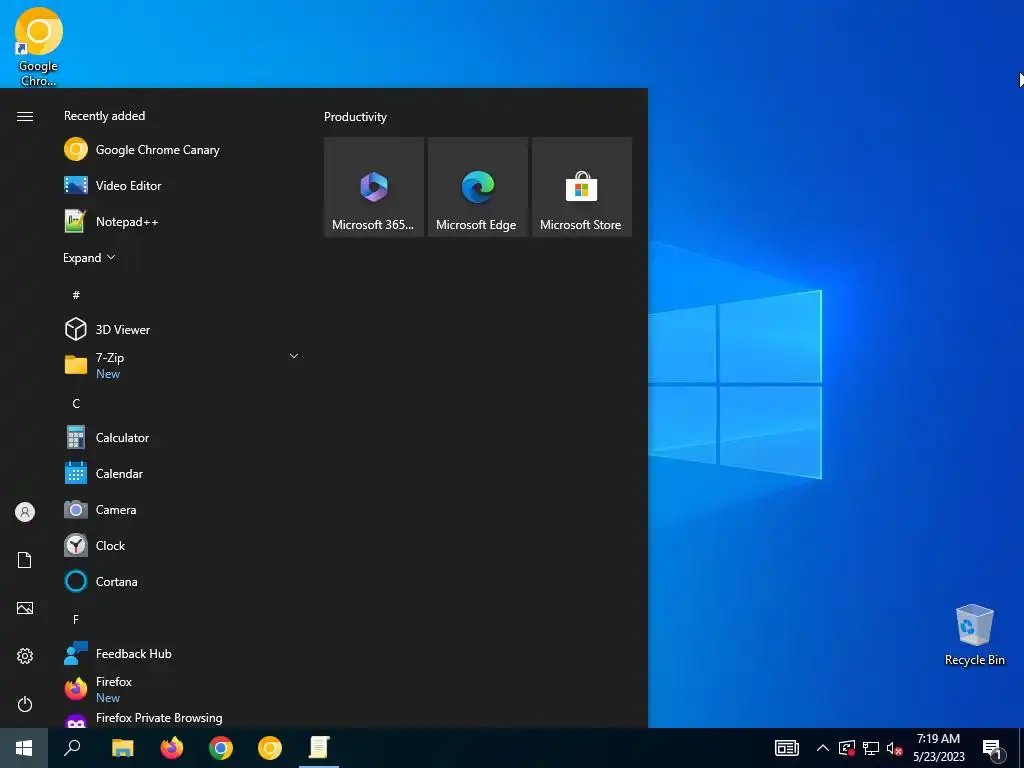Open the user account icon

25,512
